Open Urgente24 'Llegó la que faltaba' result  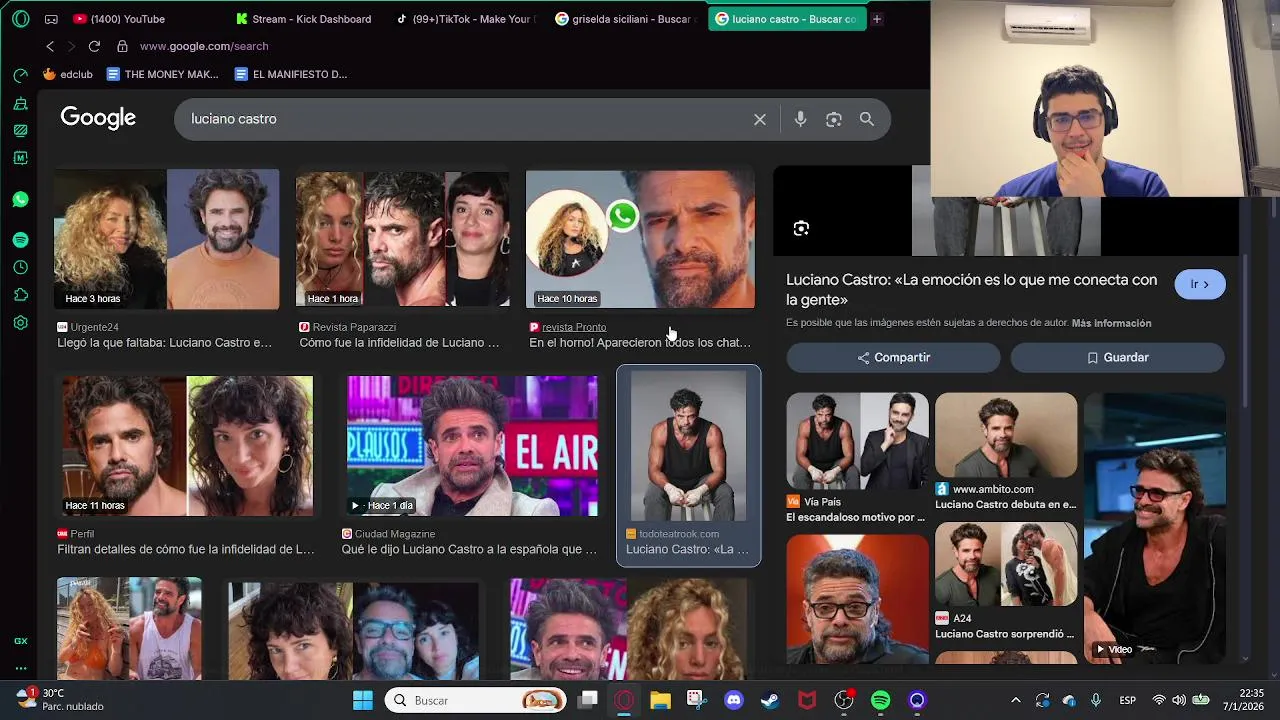pos(166,260)
